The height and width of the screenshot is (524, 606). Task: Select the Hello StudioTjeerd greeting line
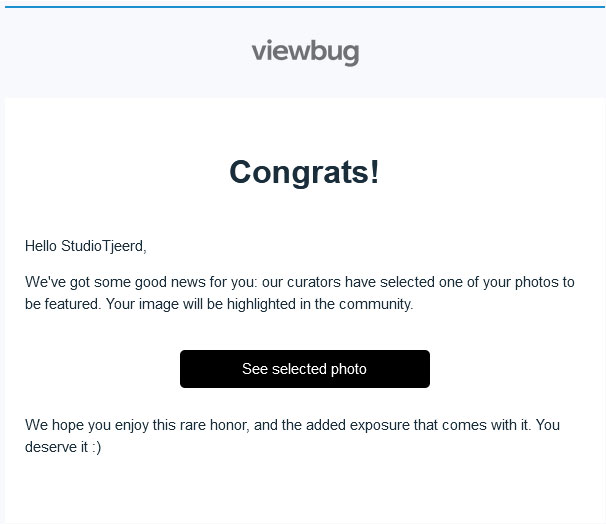click(85, 246)
